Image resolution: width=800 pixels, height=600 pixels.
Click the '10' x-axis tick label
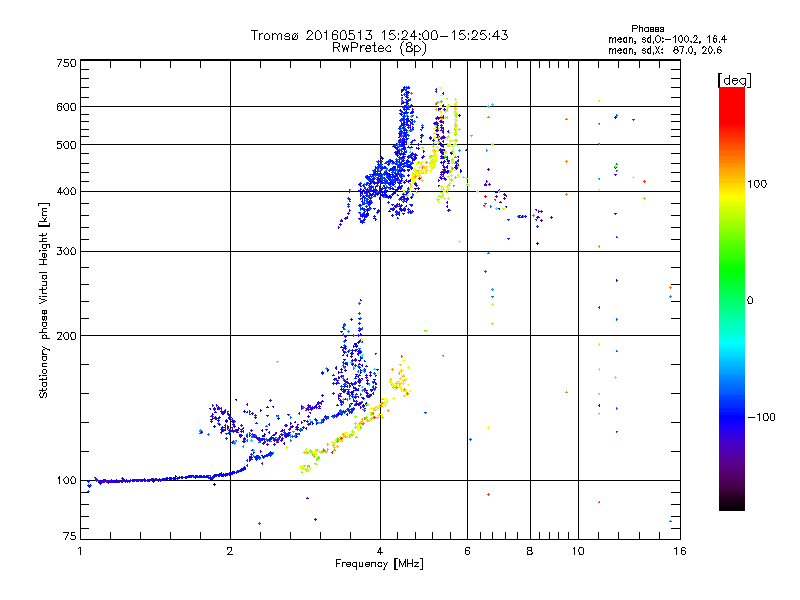coord(578,551)
